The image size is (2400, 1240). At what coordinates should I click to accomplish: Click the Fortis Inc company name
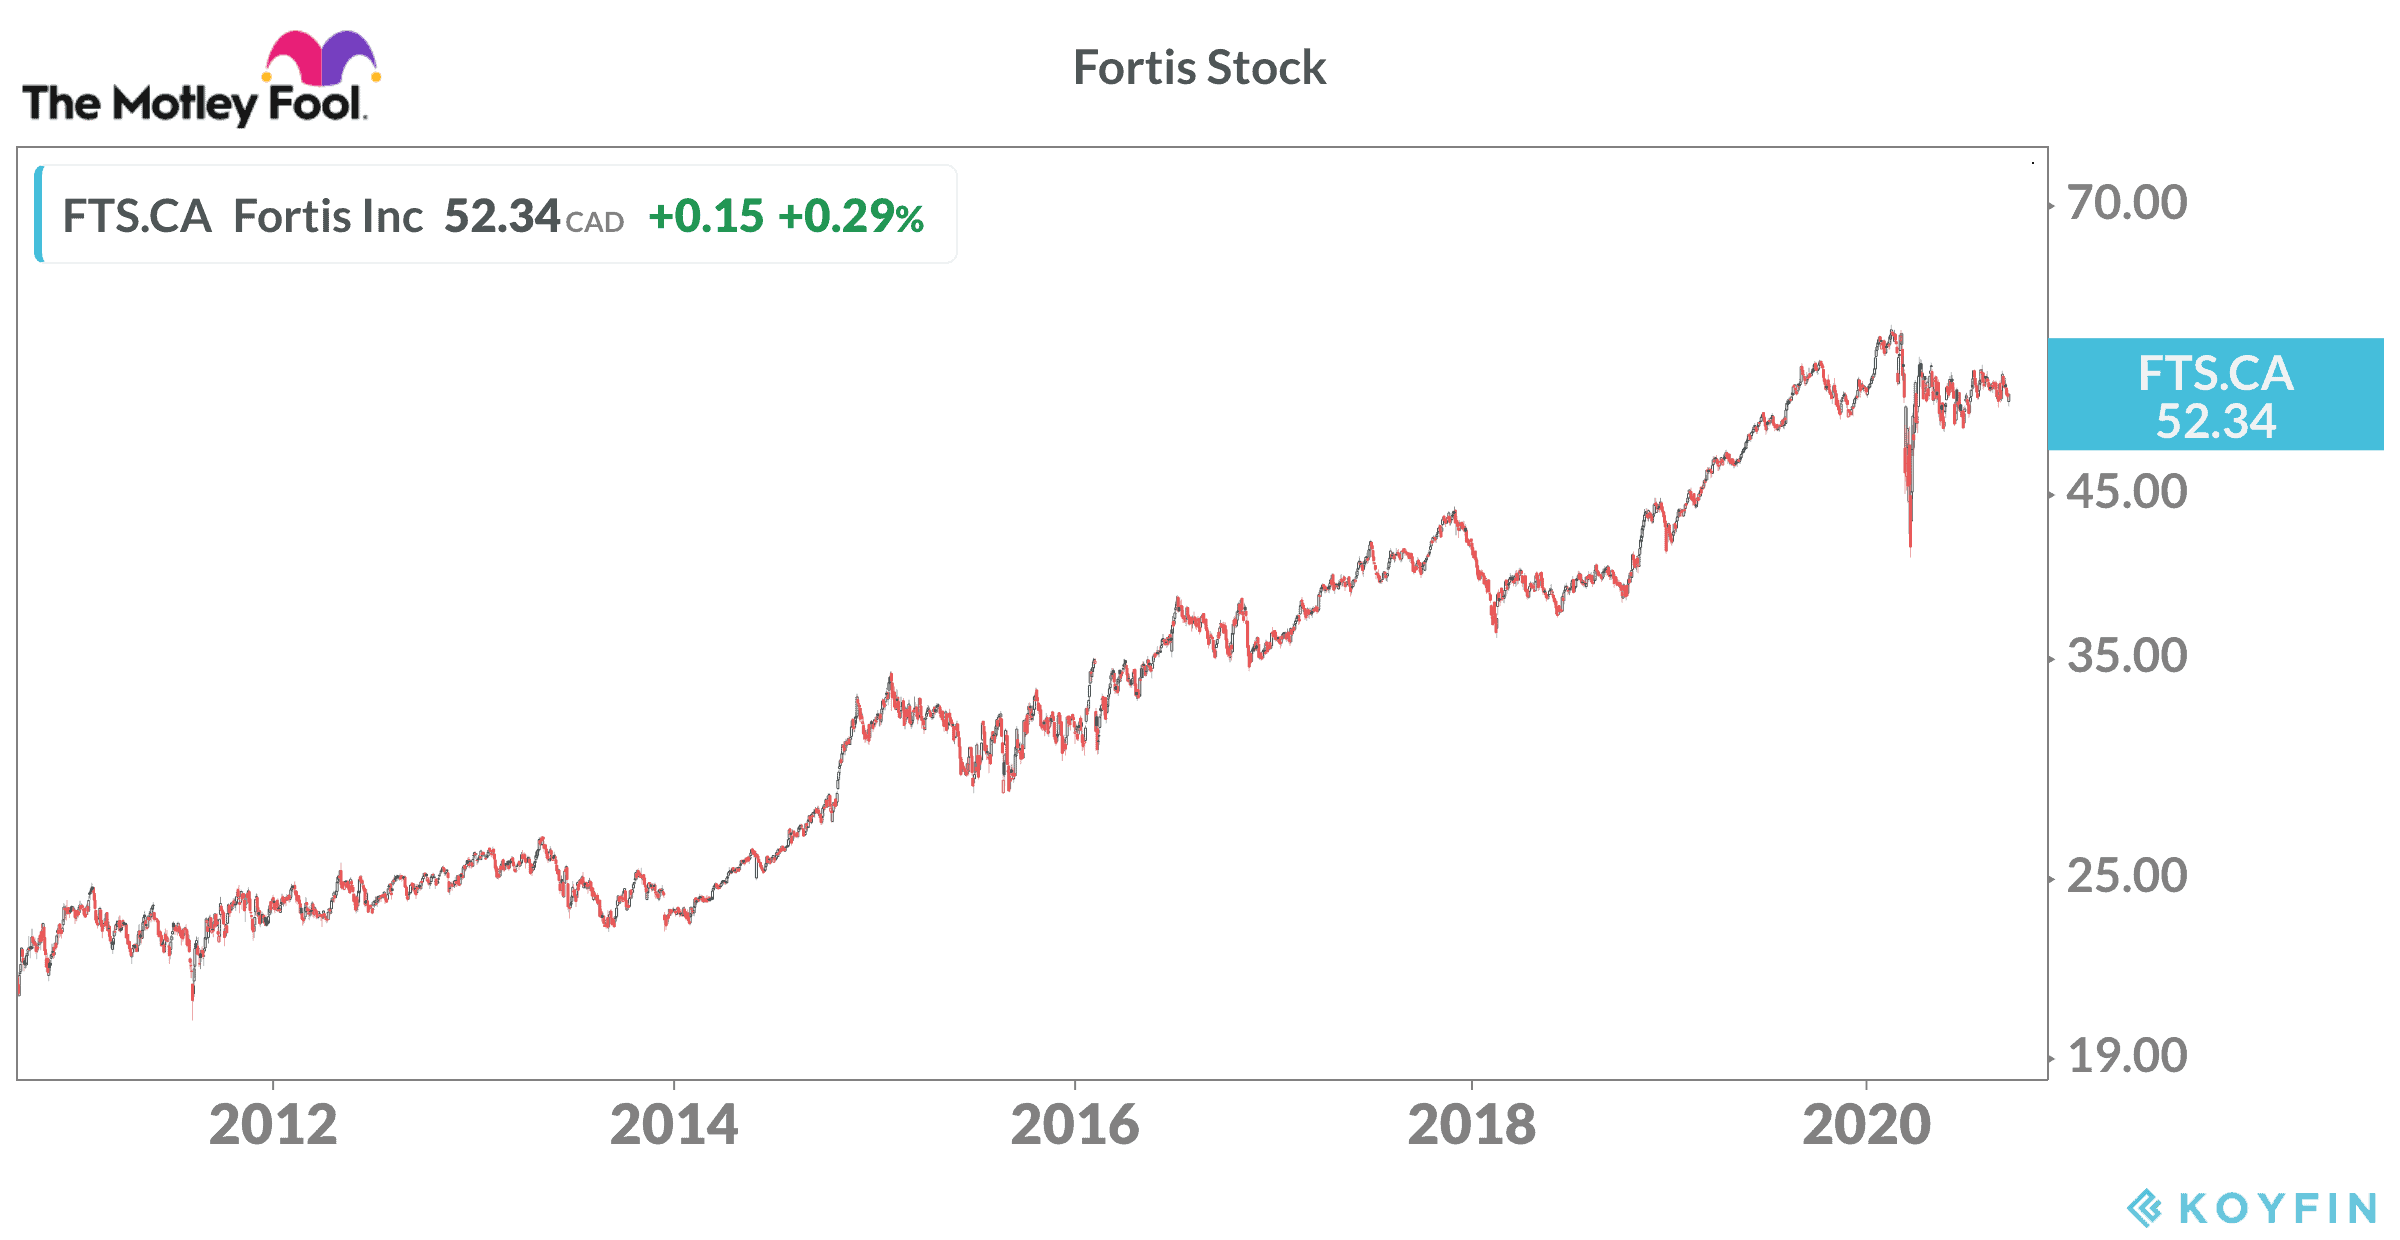coord(328,216)
